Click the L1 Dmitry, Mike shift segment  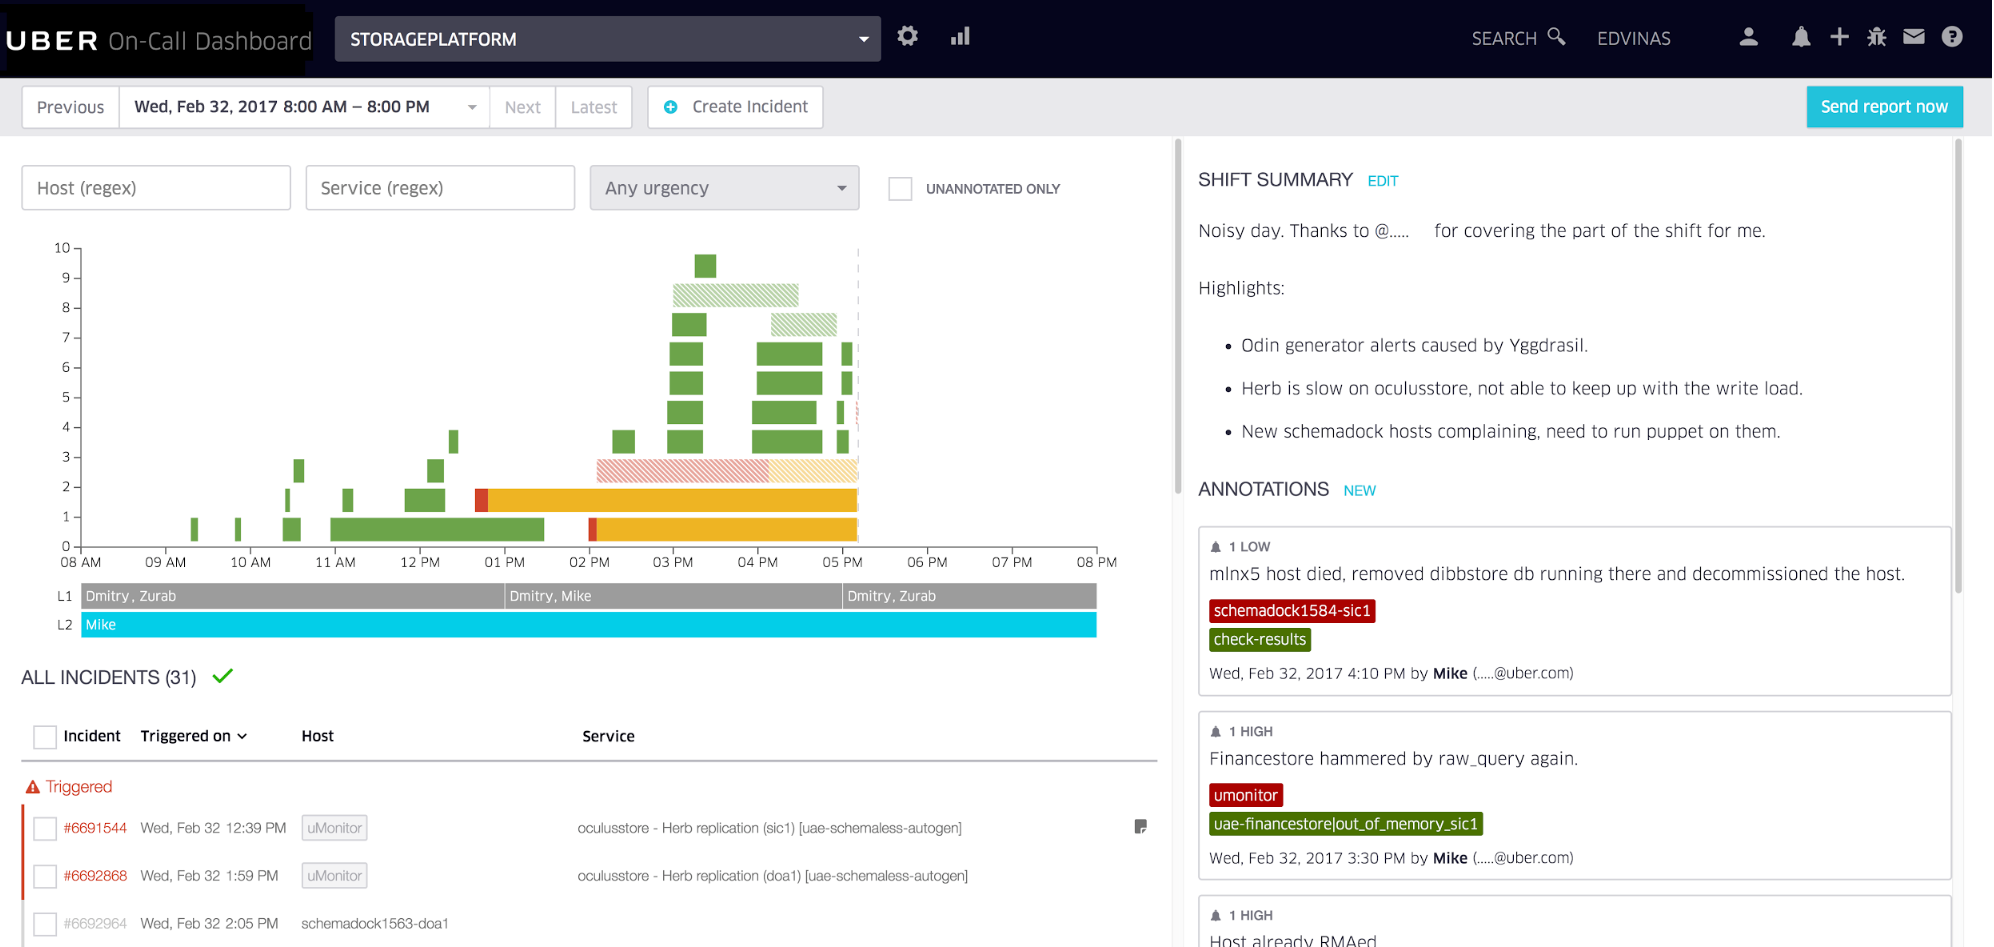pos(673,596)
